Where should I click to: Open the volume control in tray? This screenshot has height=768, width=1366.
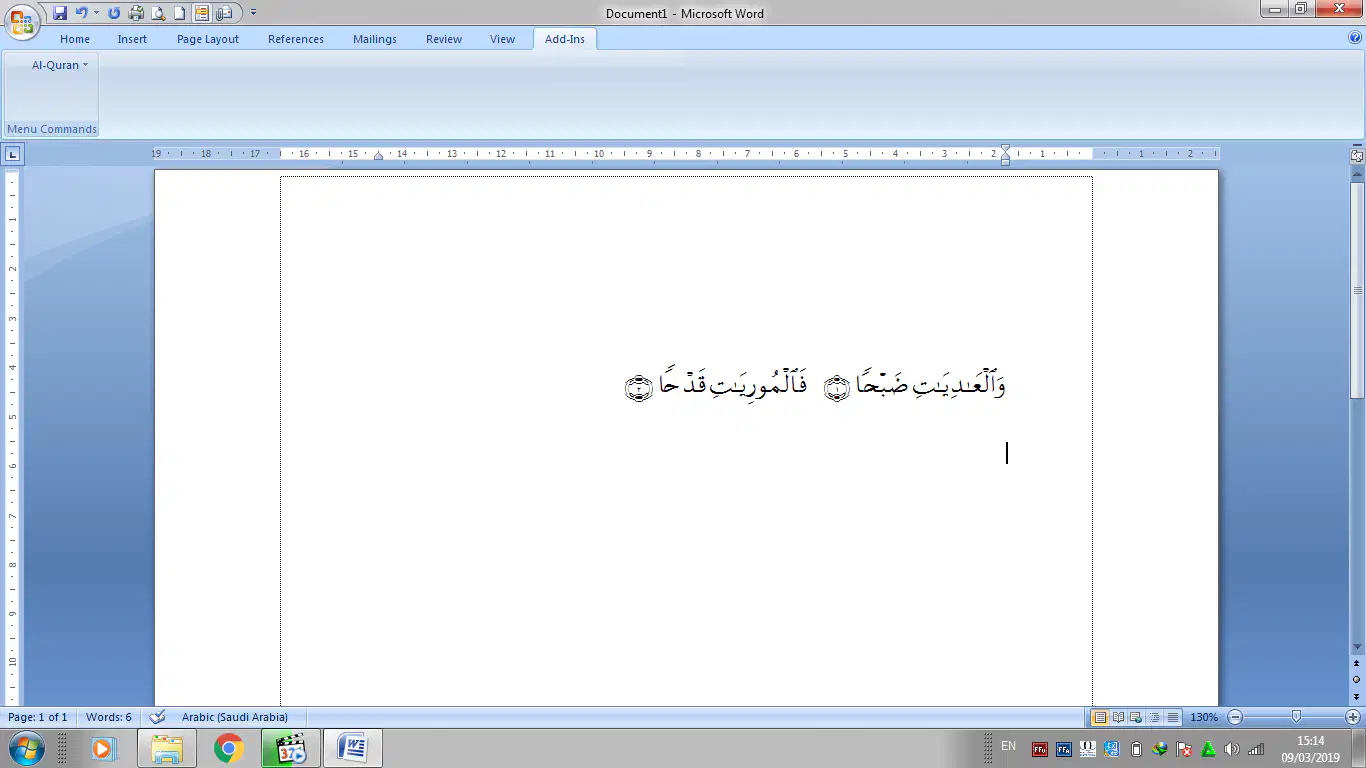[x=1232, y=749]
